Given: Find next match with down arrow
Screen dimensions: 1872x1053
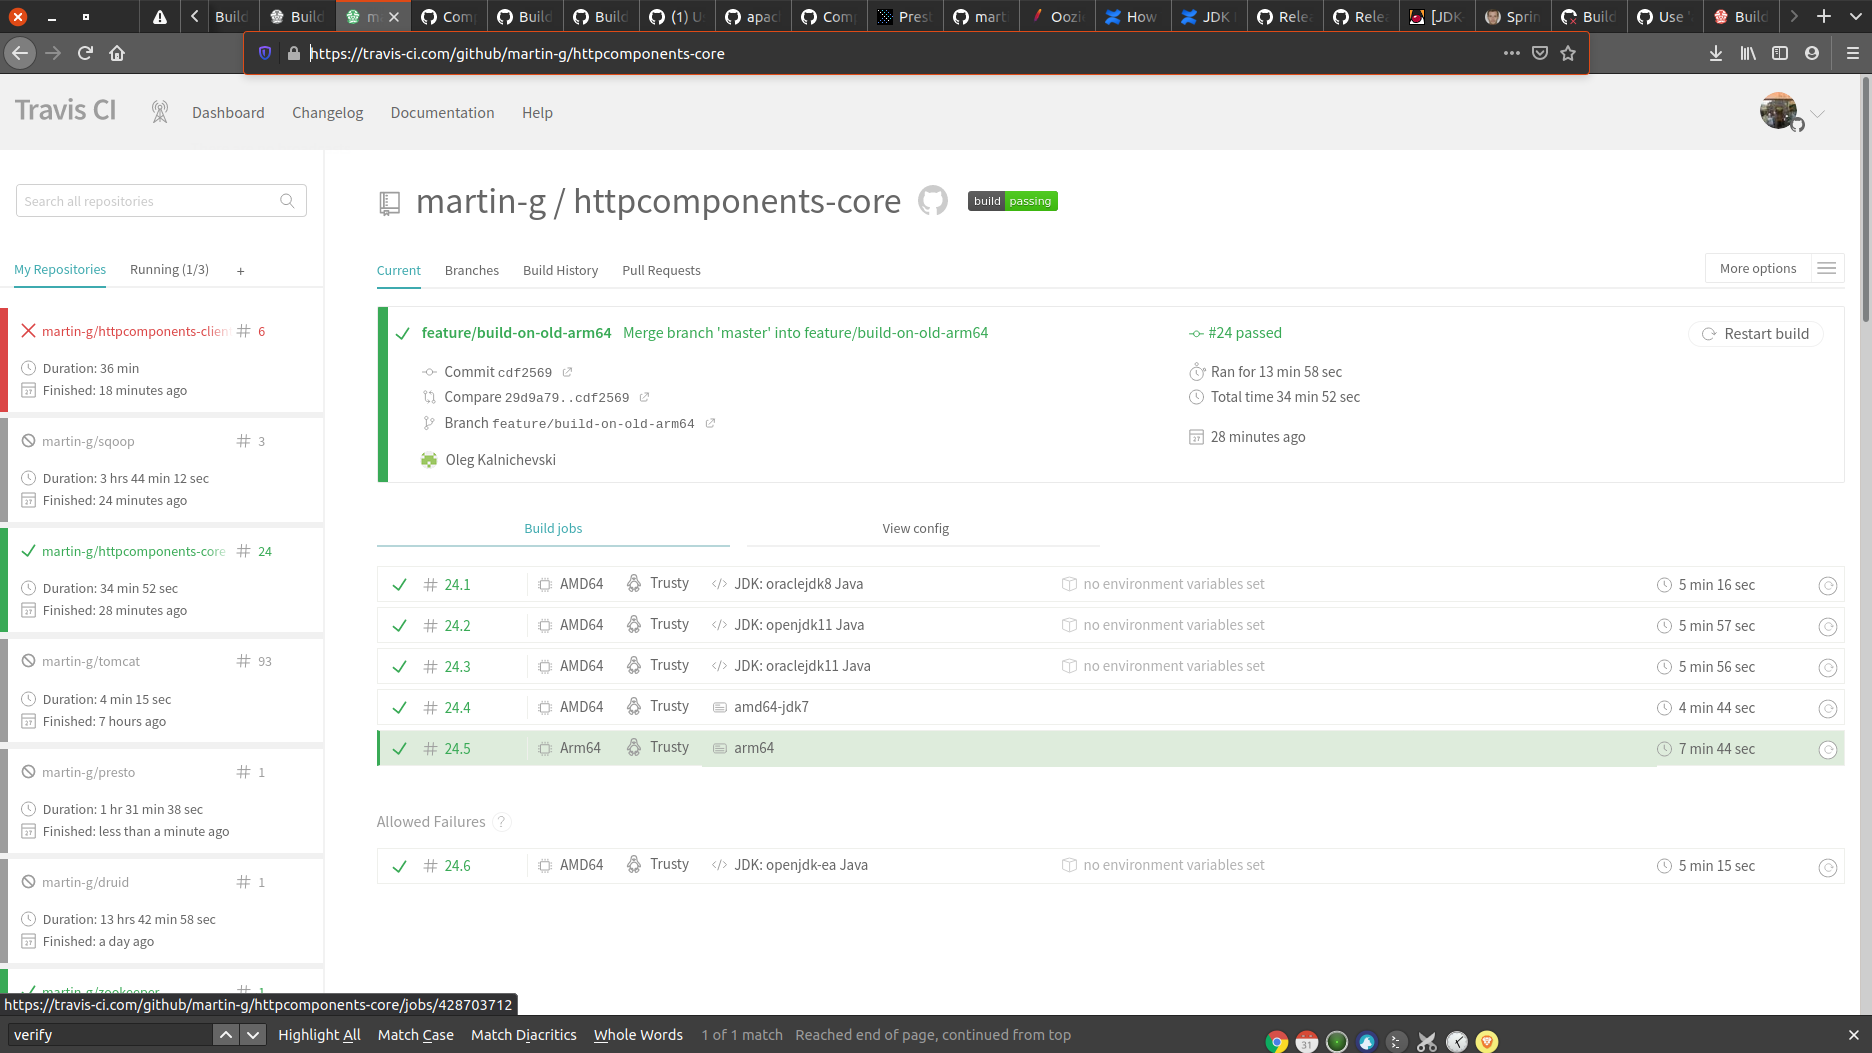Looking at the screenshot, I should [253, 1035].
